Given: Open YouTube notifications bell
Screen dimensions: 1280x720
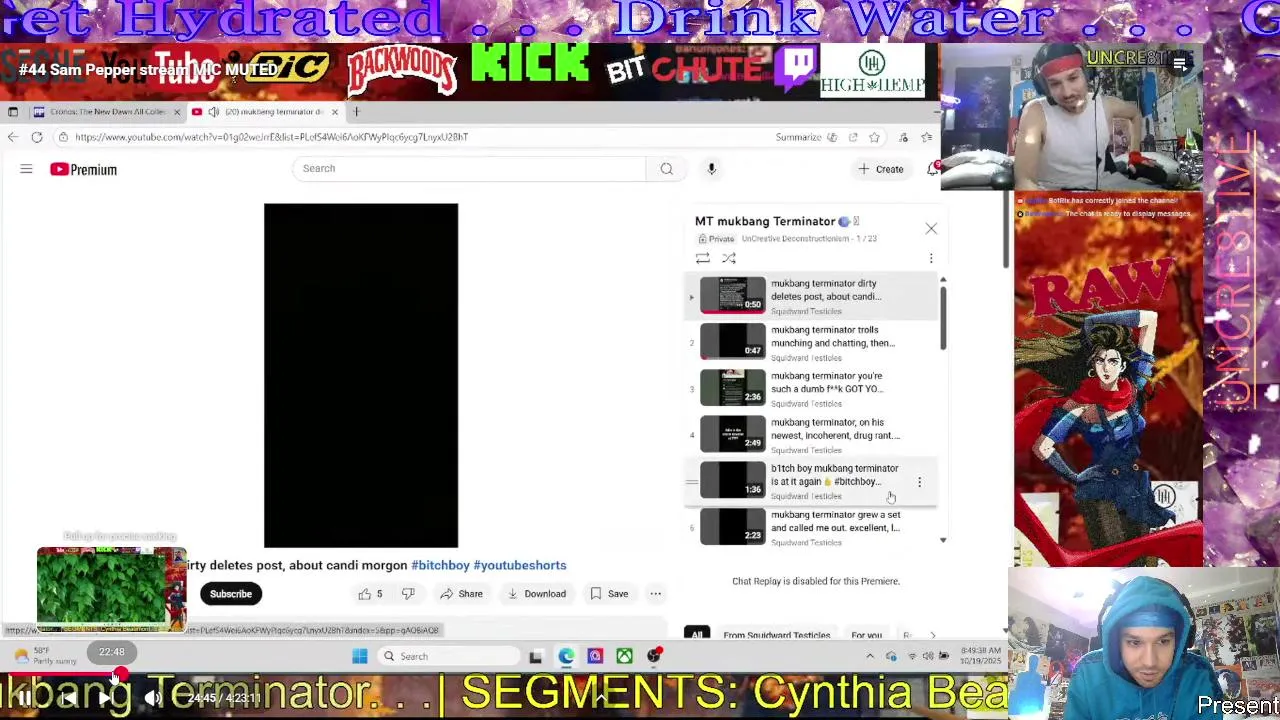Looking at the screenshot, I should (x=932, y=169).
